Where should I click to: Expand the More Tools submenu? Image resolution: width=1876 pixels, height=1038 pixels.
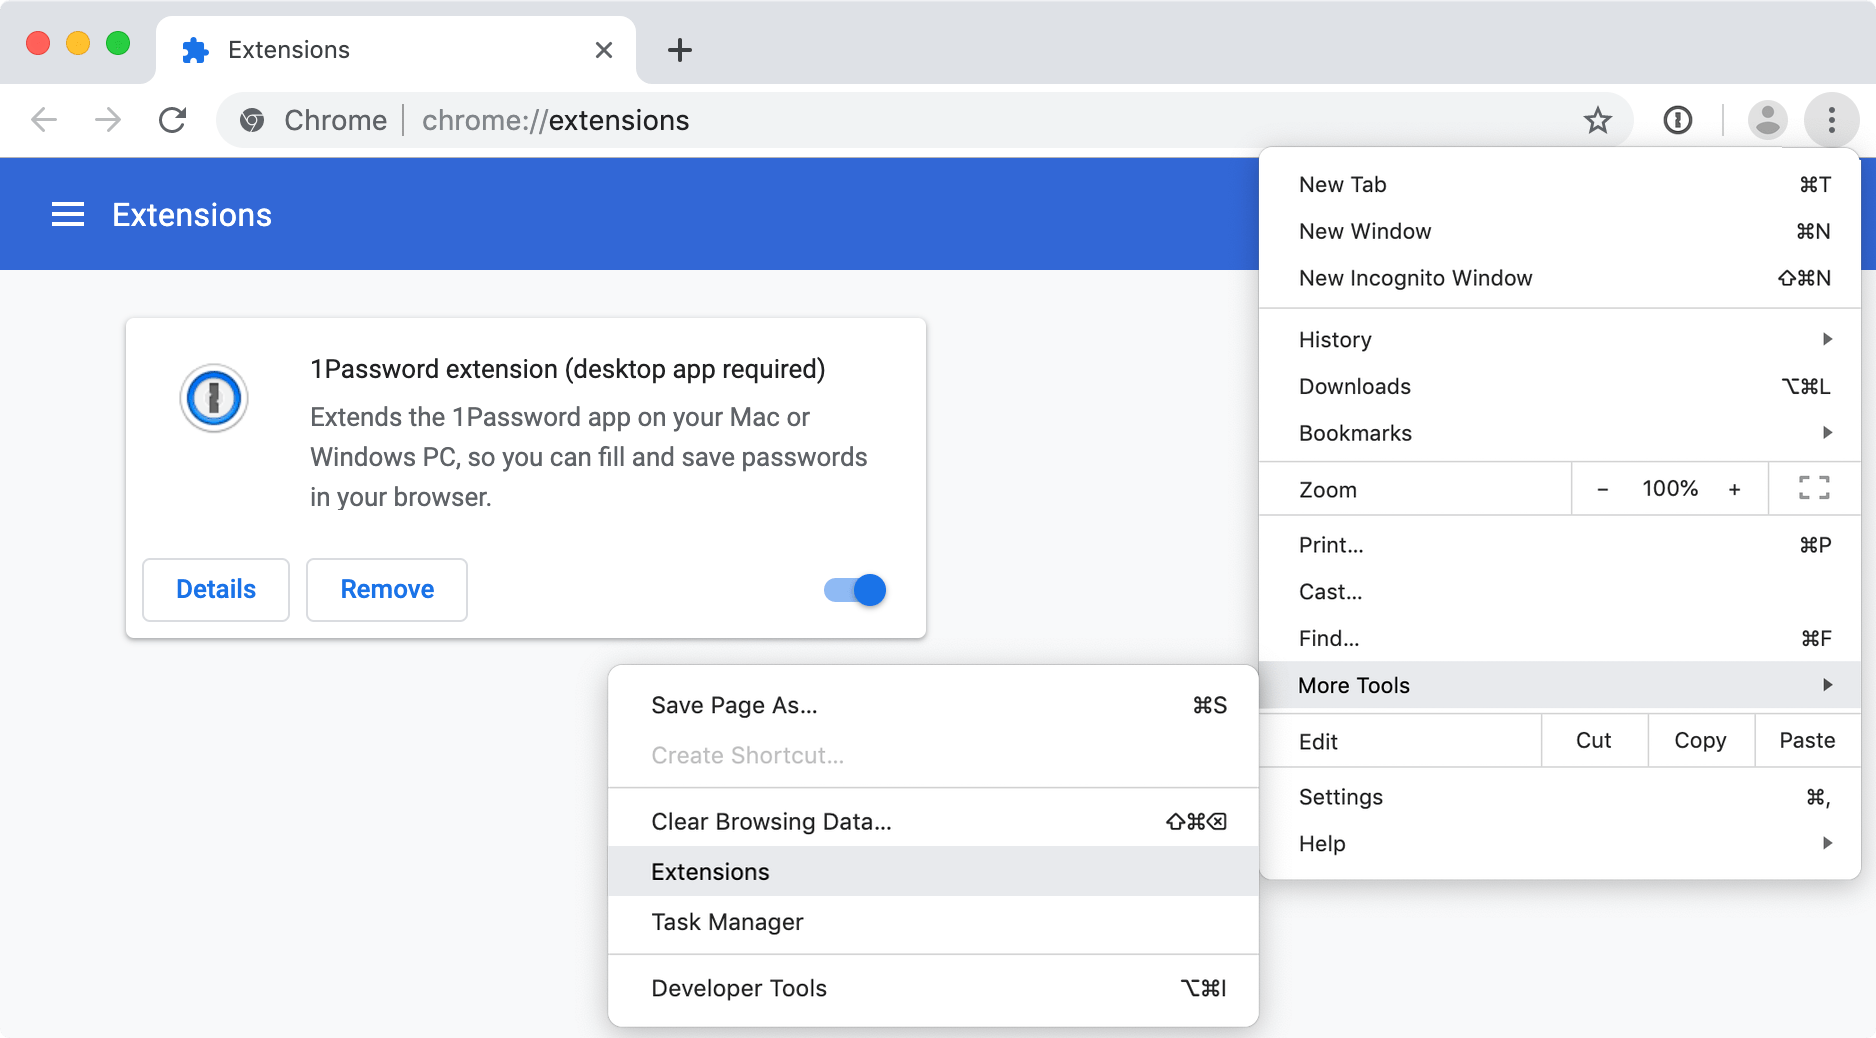point(1560,685)
